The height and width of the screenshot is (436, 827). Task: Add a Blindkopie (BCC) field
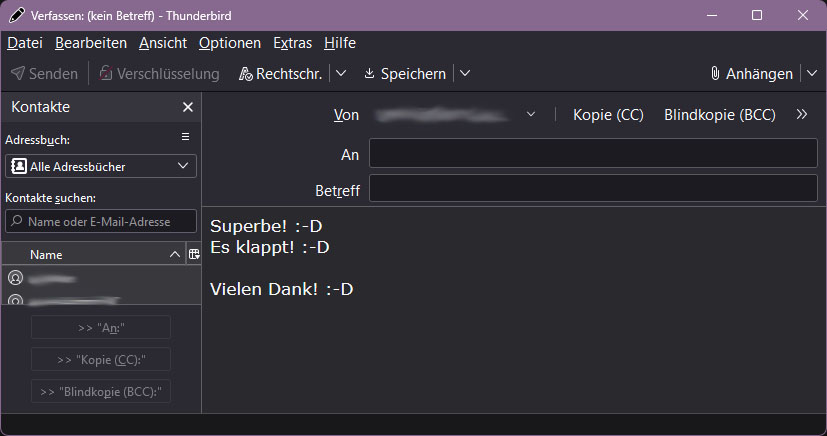point(719,115)
